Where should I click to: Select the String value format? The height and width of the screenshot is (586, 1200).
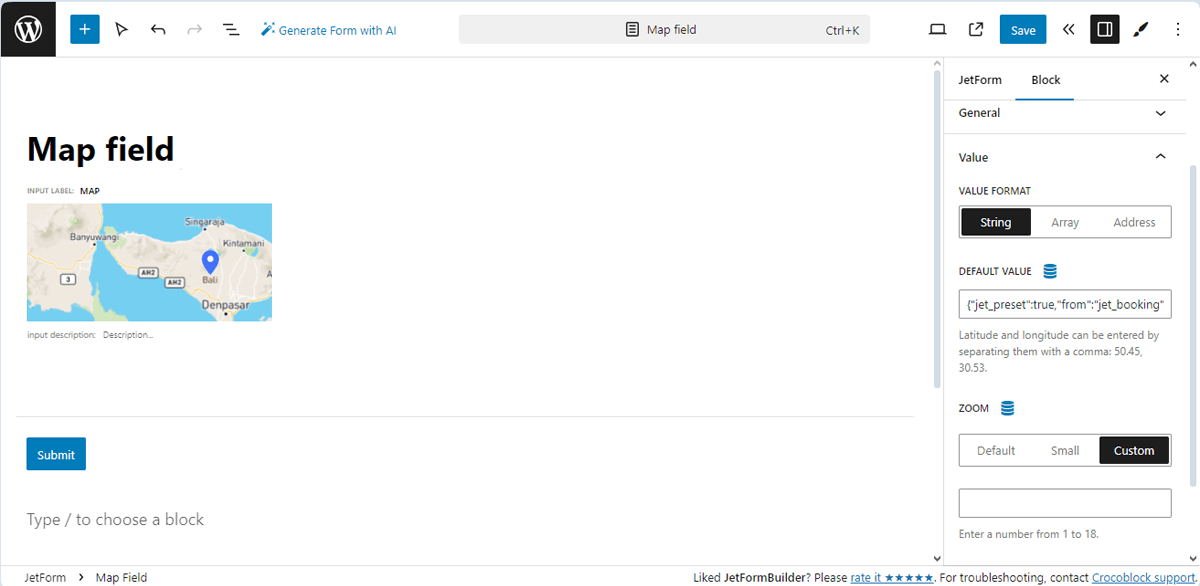(996, 222)
